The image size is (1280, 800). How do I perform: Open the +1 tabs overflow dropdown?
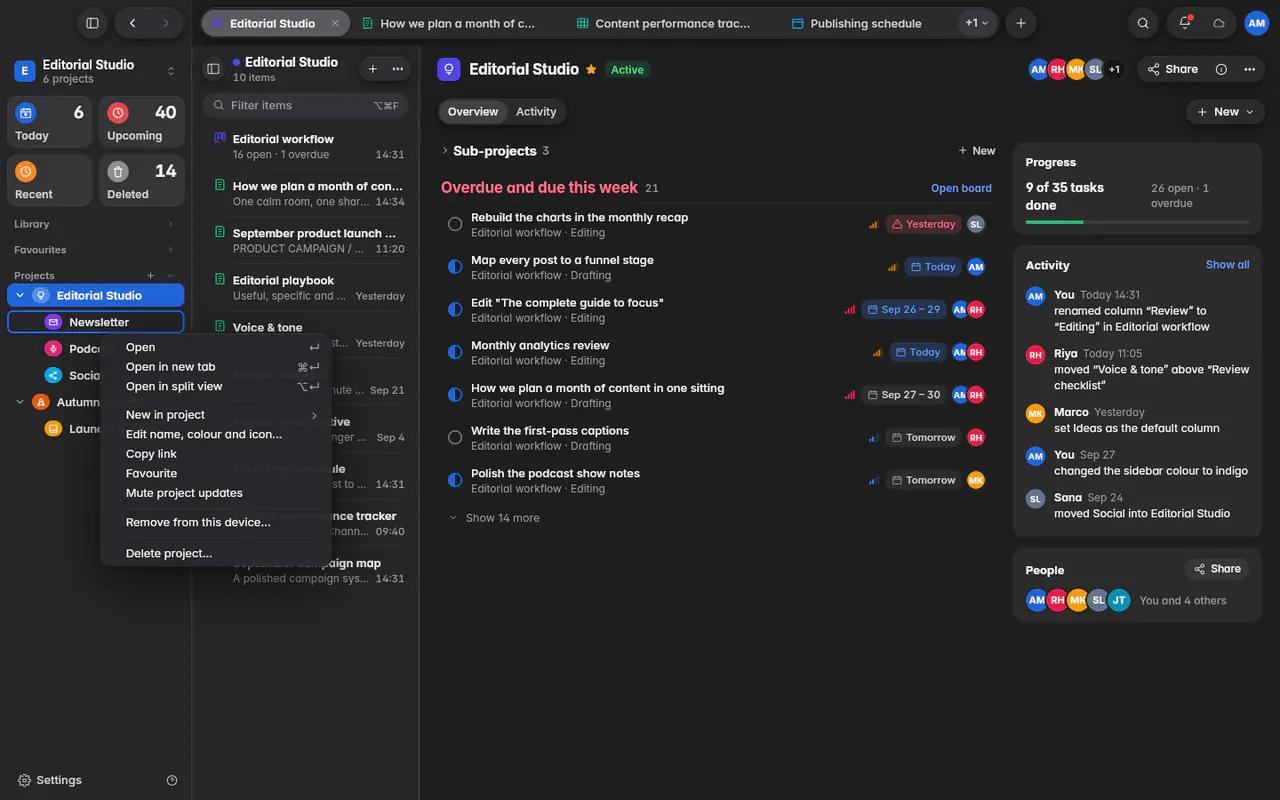click(x=976, y=23)
